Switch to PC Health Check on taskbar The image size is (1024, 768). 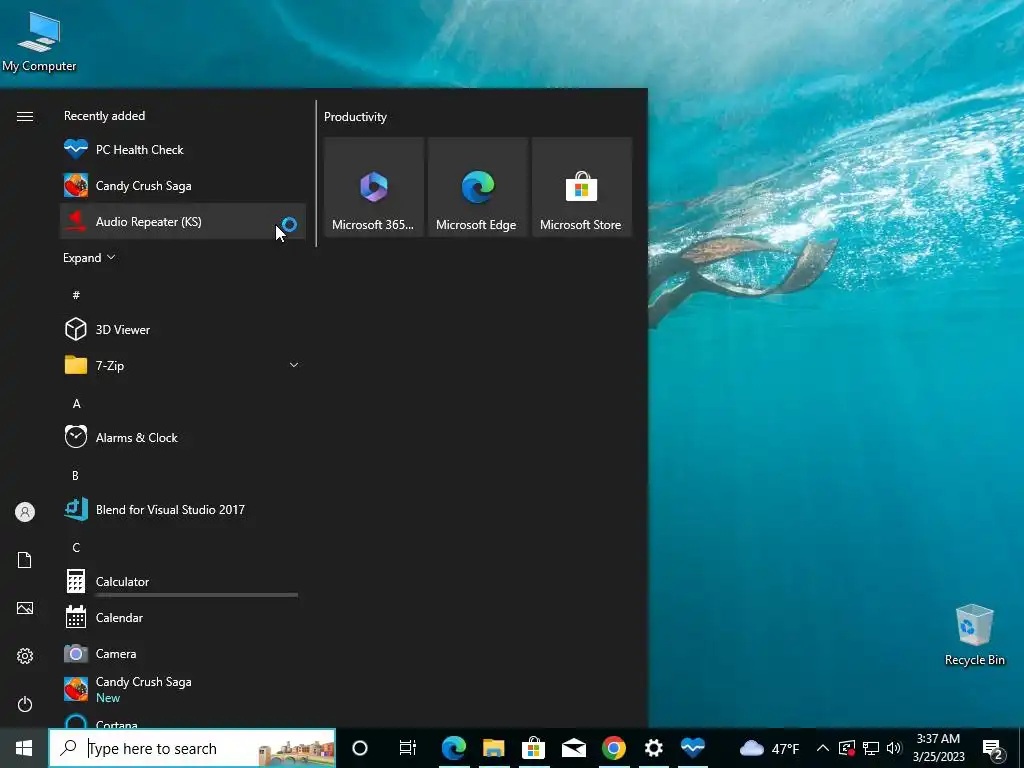click(x=693, y=748)
